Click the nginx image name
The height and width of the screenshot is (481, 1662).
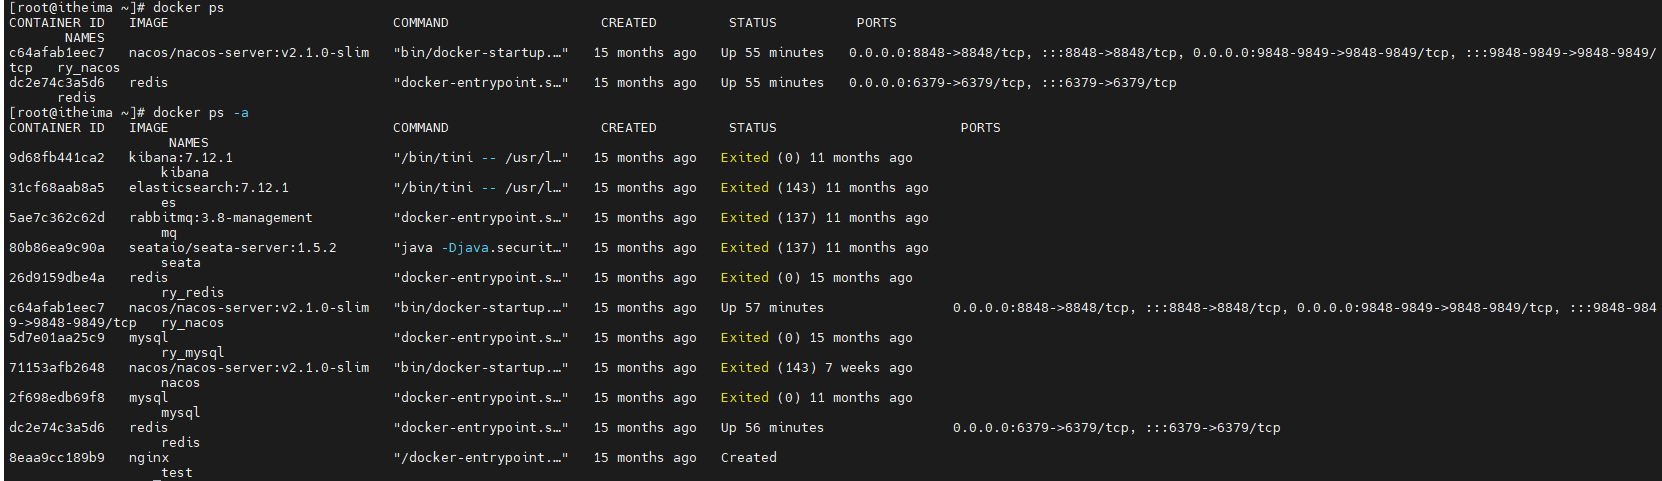pos(149,458)
